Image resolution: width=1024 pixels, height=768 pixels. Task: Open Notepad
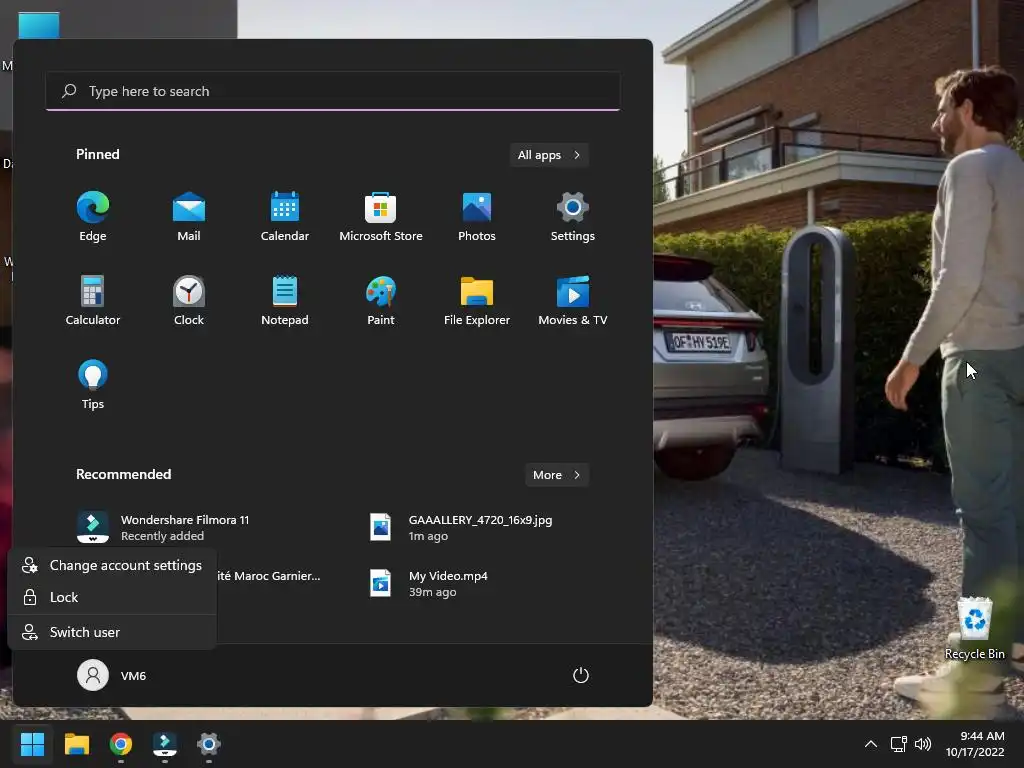[285, 300]
